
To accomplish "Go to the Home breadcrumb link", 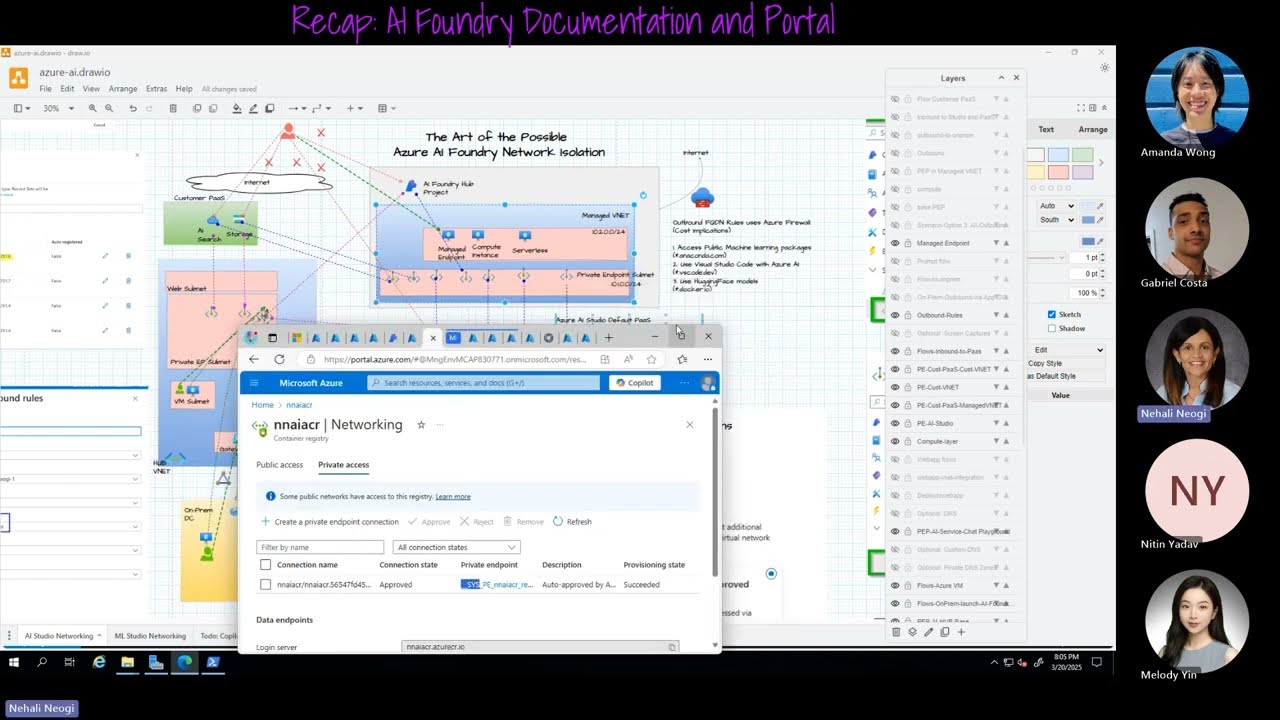I will click(263, 405).
